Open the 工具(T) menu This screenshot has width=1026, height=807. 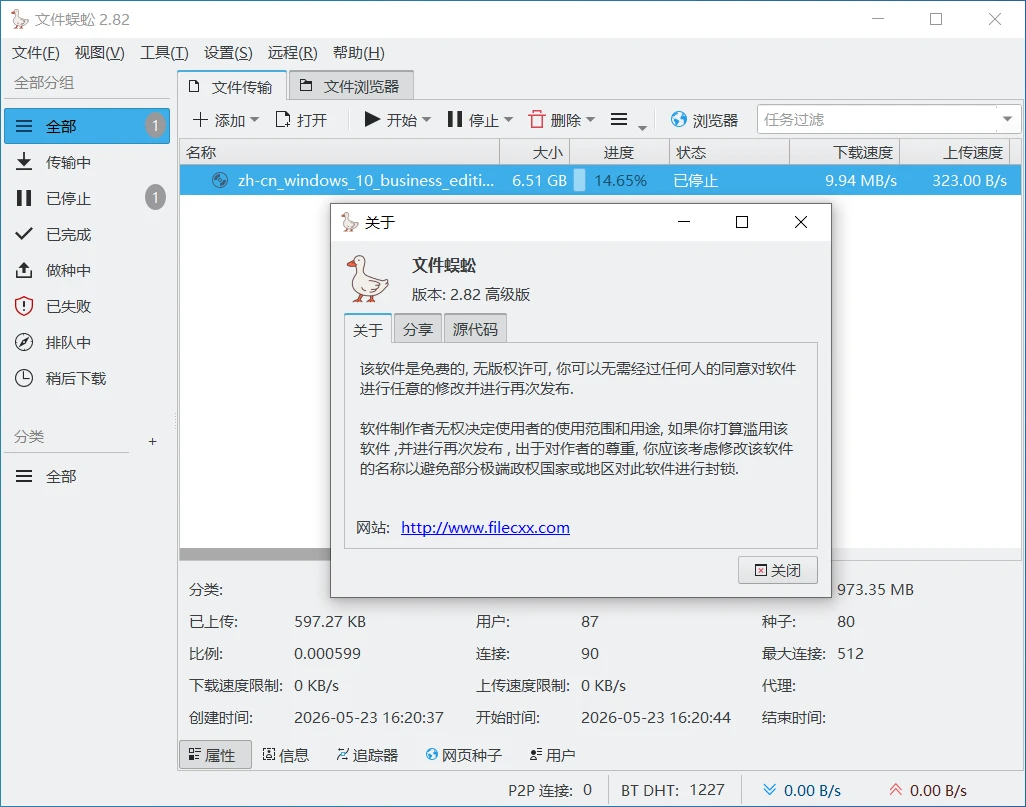(x=164, y=53)
